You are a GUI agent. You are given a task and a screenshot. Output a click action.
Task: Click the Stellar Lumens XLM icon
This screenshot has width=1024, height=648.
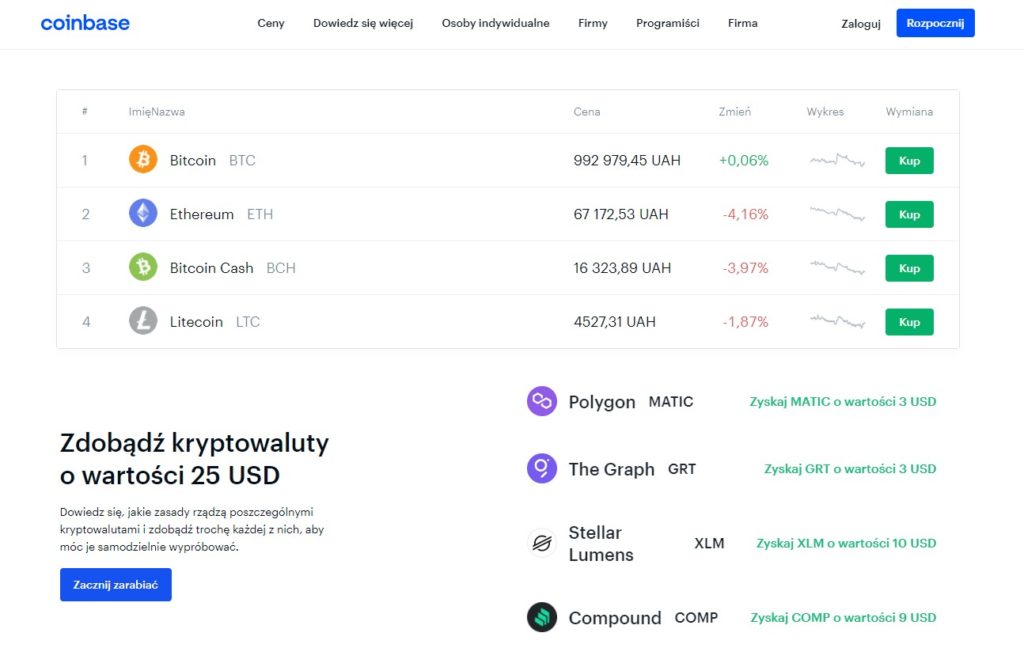click(x=541, y=543)
